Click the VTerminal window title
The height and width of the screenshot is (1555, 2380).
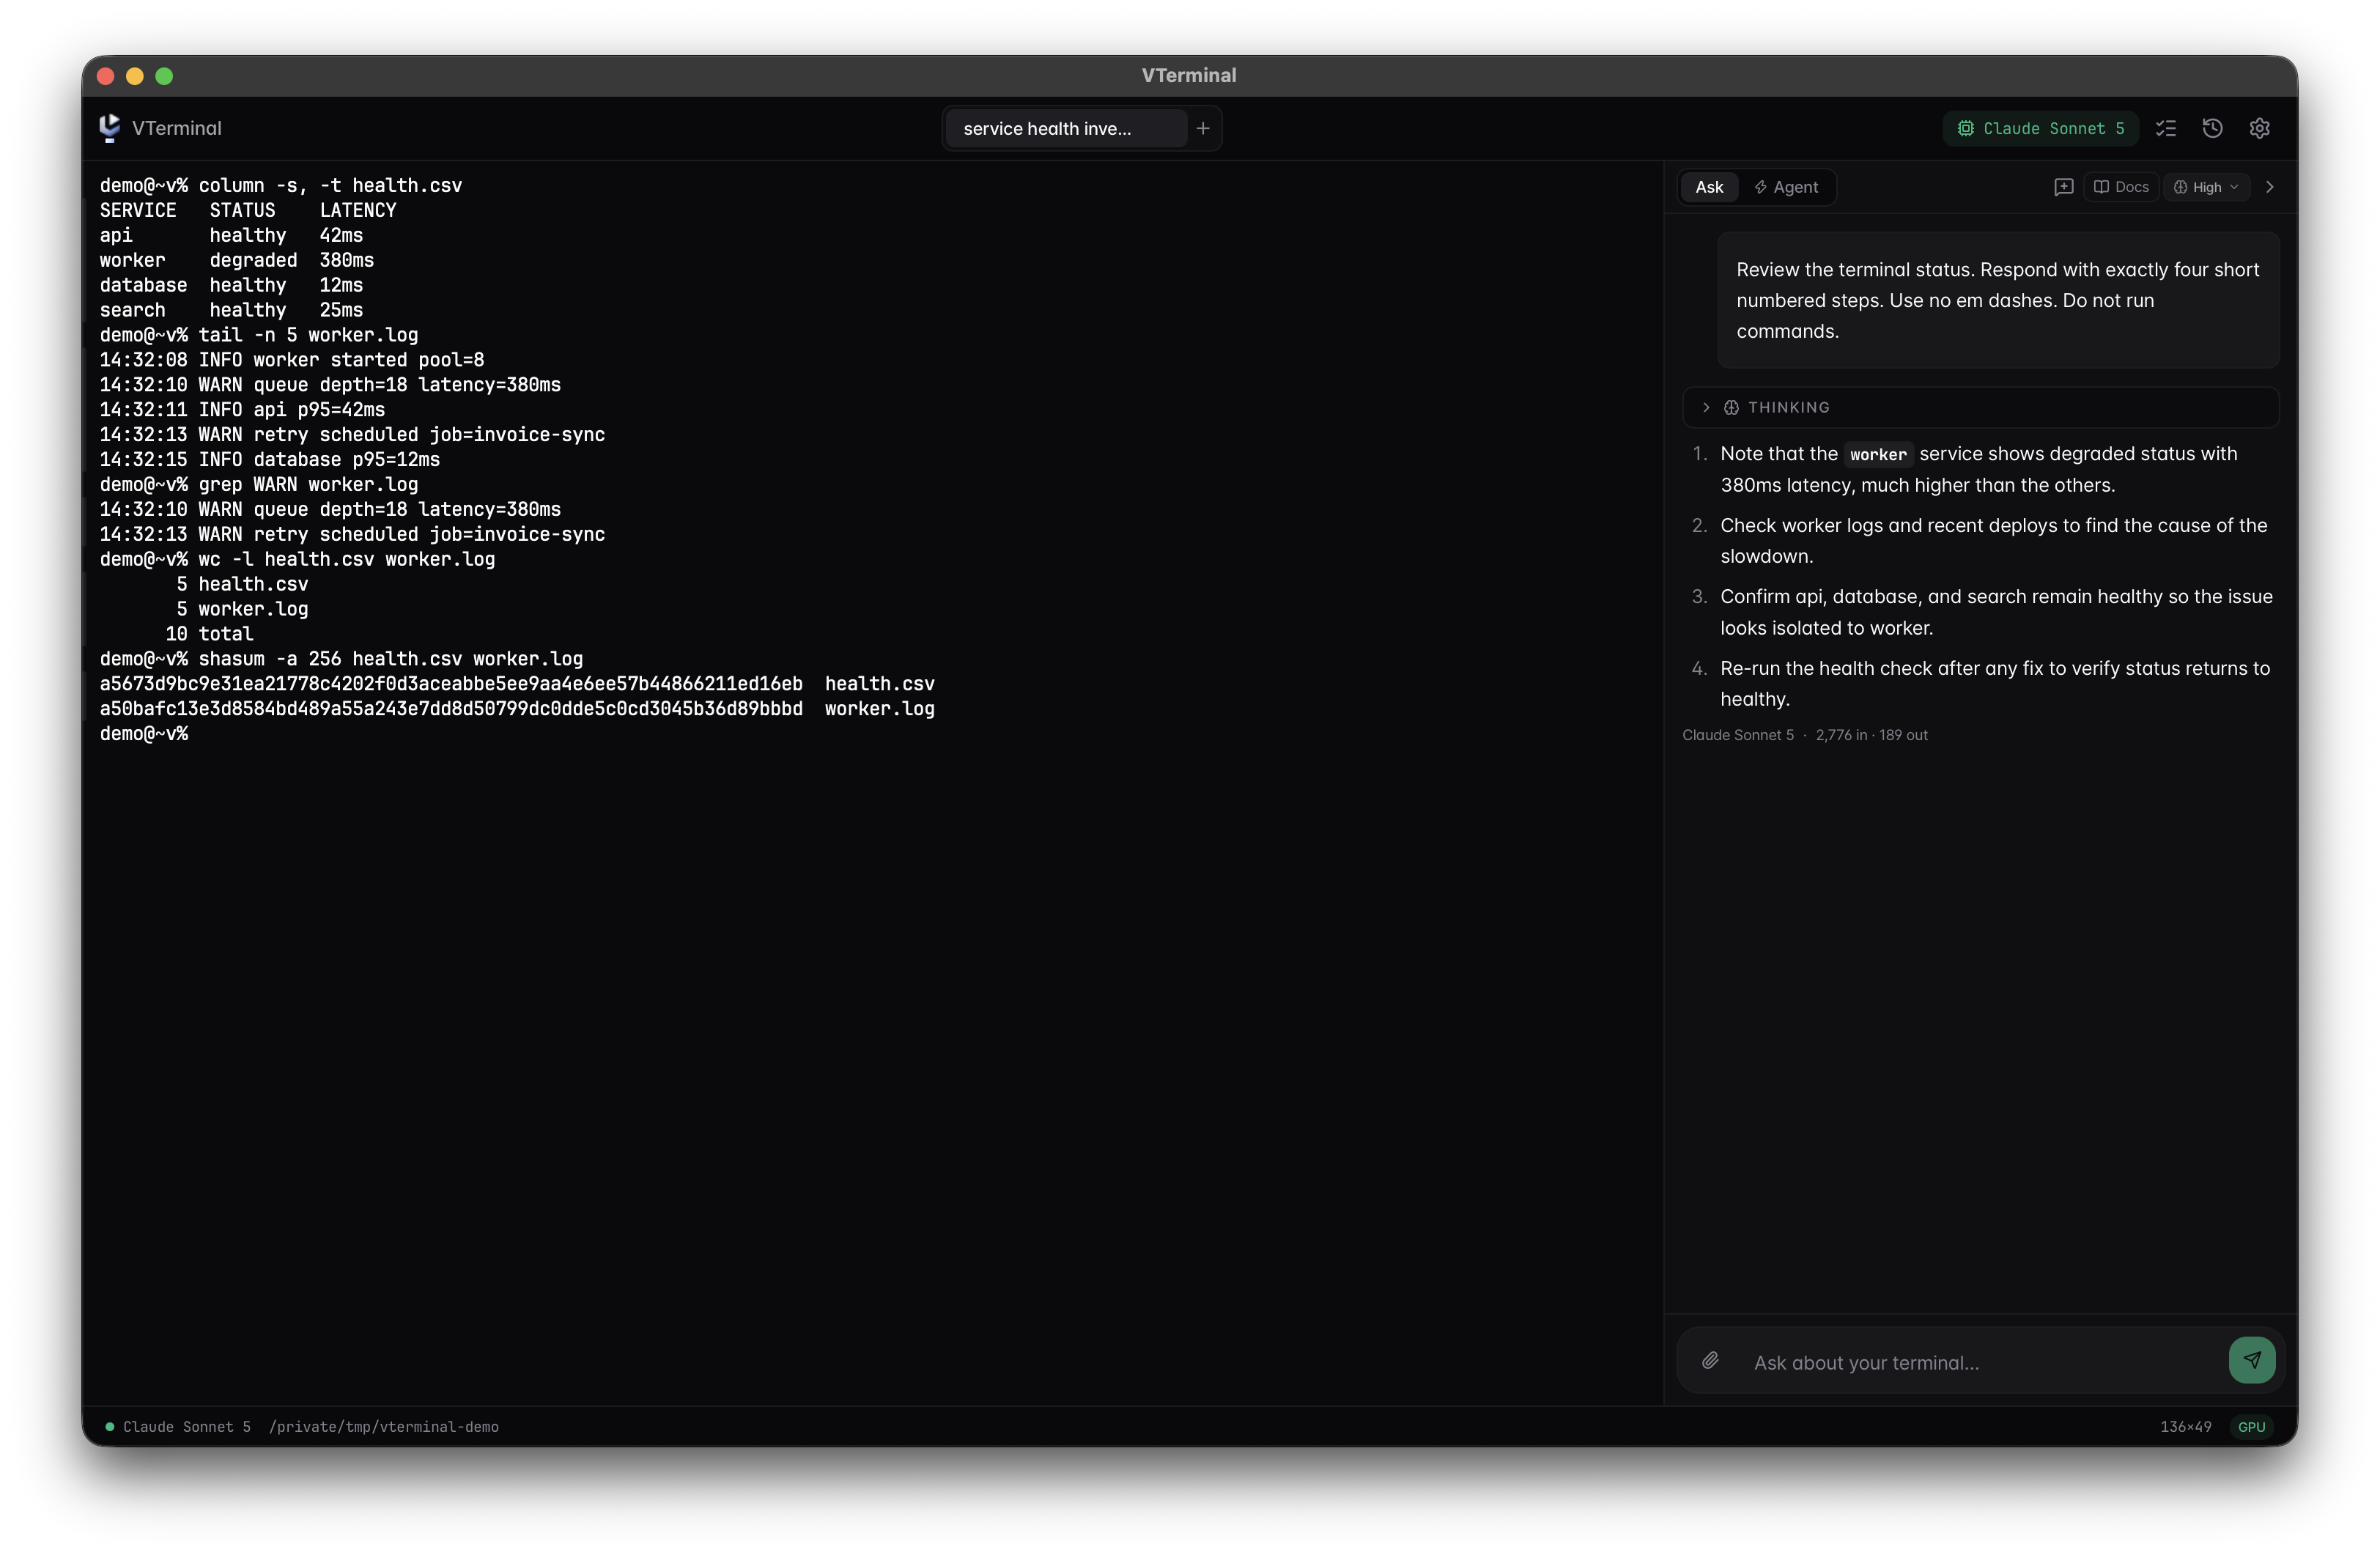click(x=1189, y=75)
